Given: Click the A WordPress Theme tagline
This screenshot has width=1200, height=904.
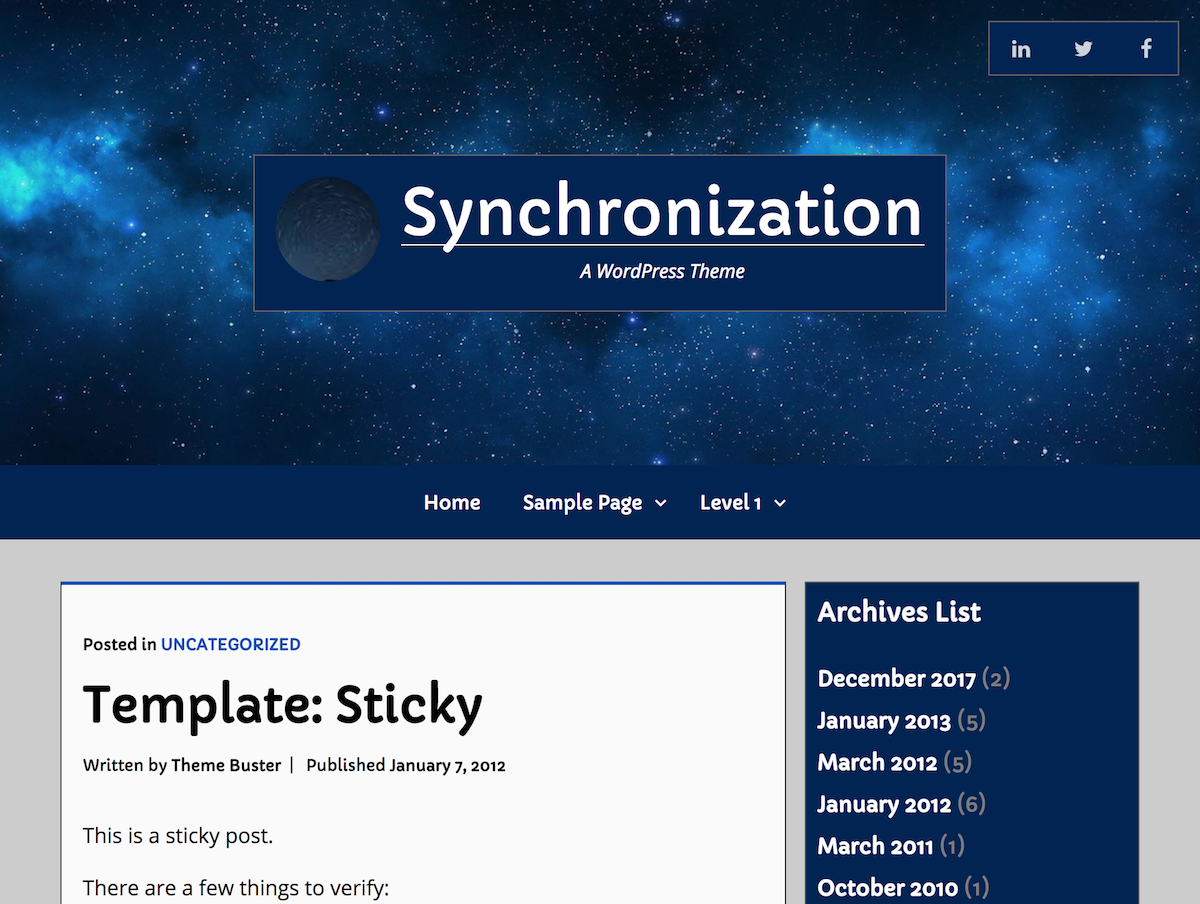Looking at the screenshot, I should tap(662, 270).
